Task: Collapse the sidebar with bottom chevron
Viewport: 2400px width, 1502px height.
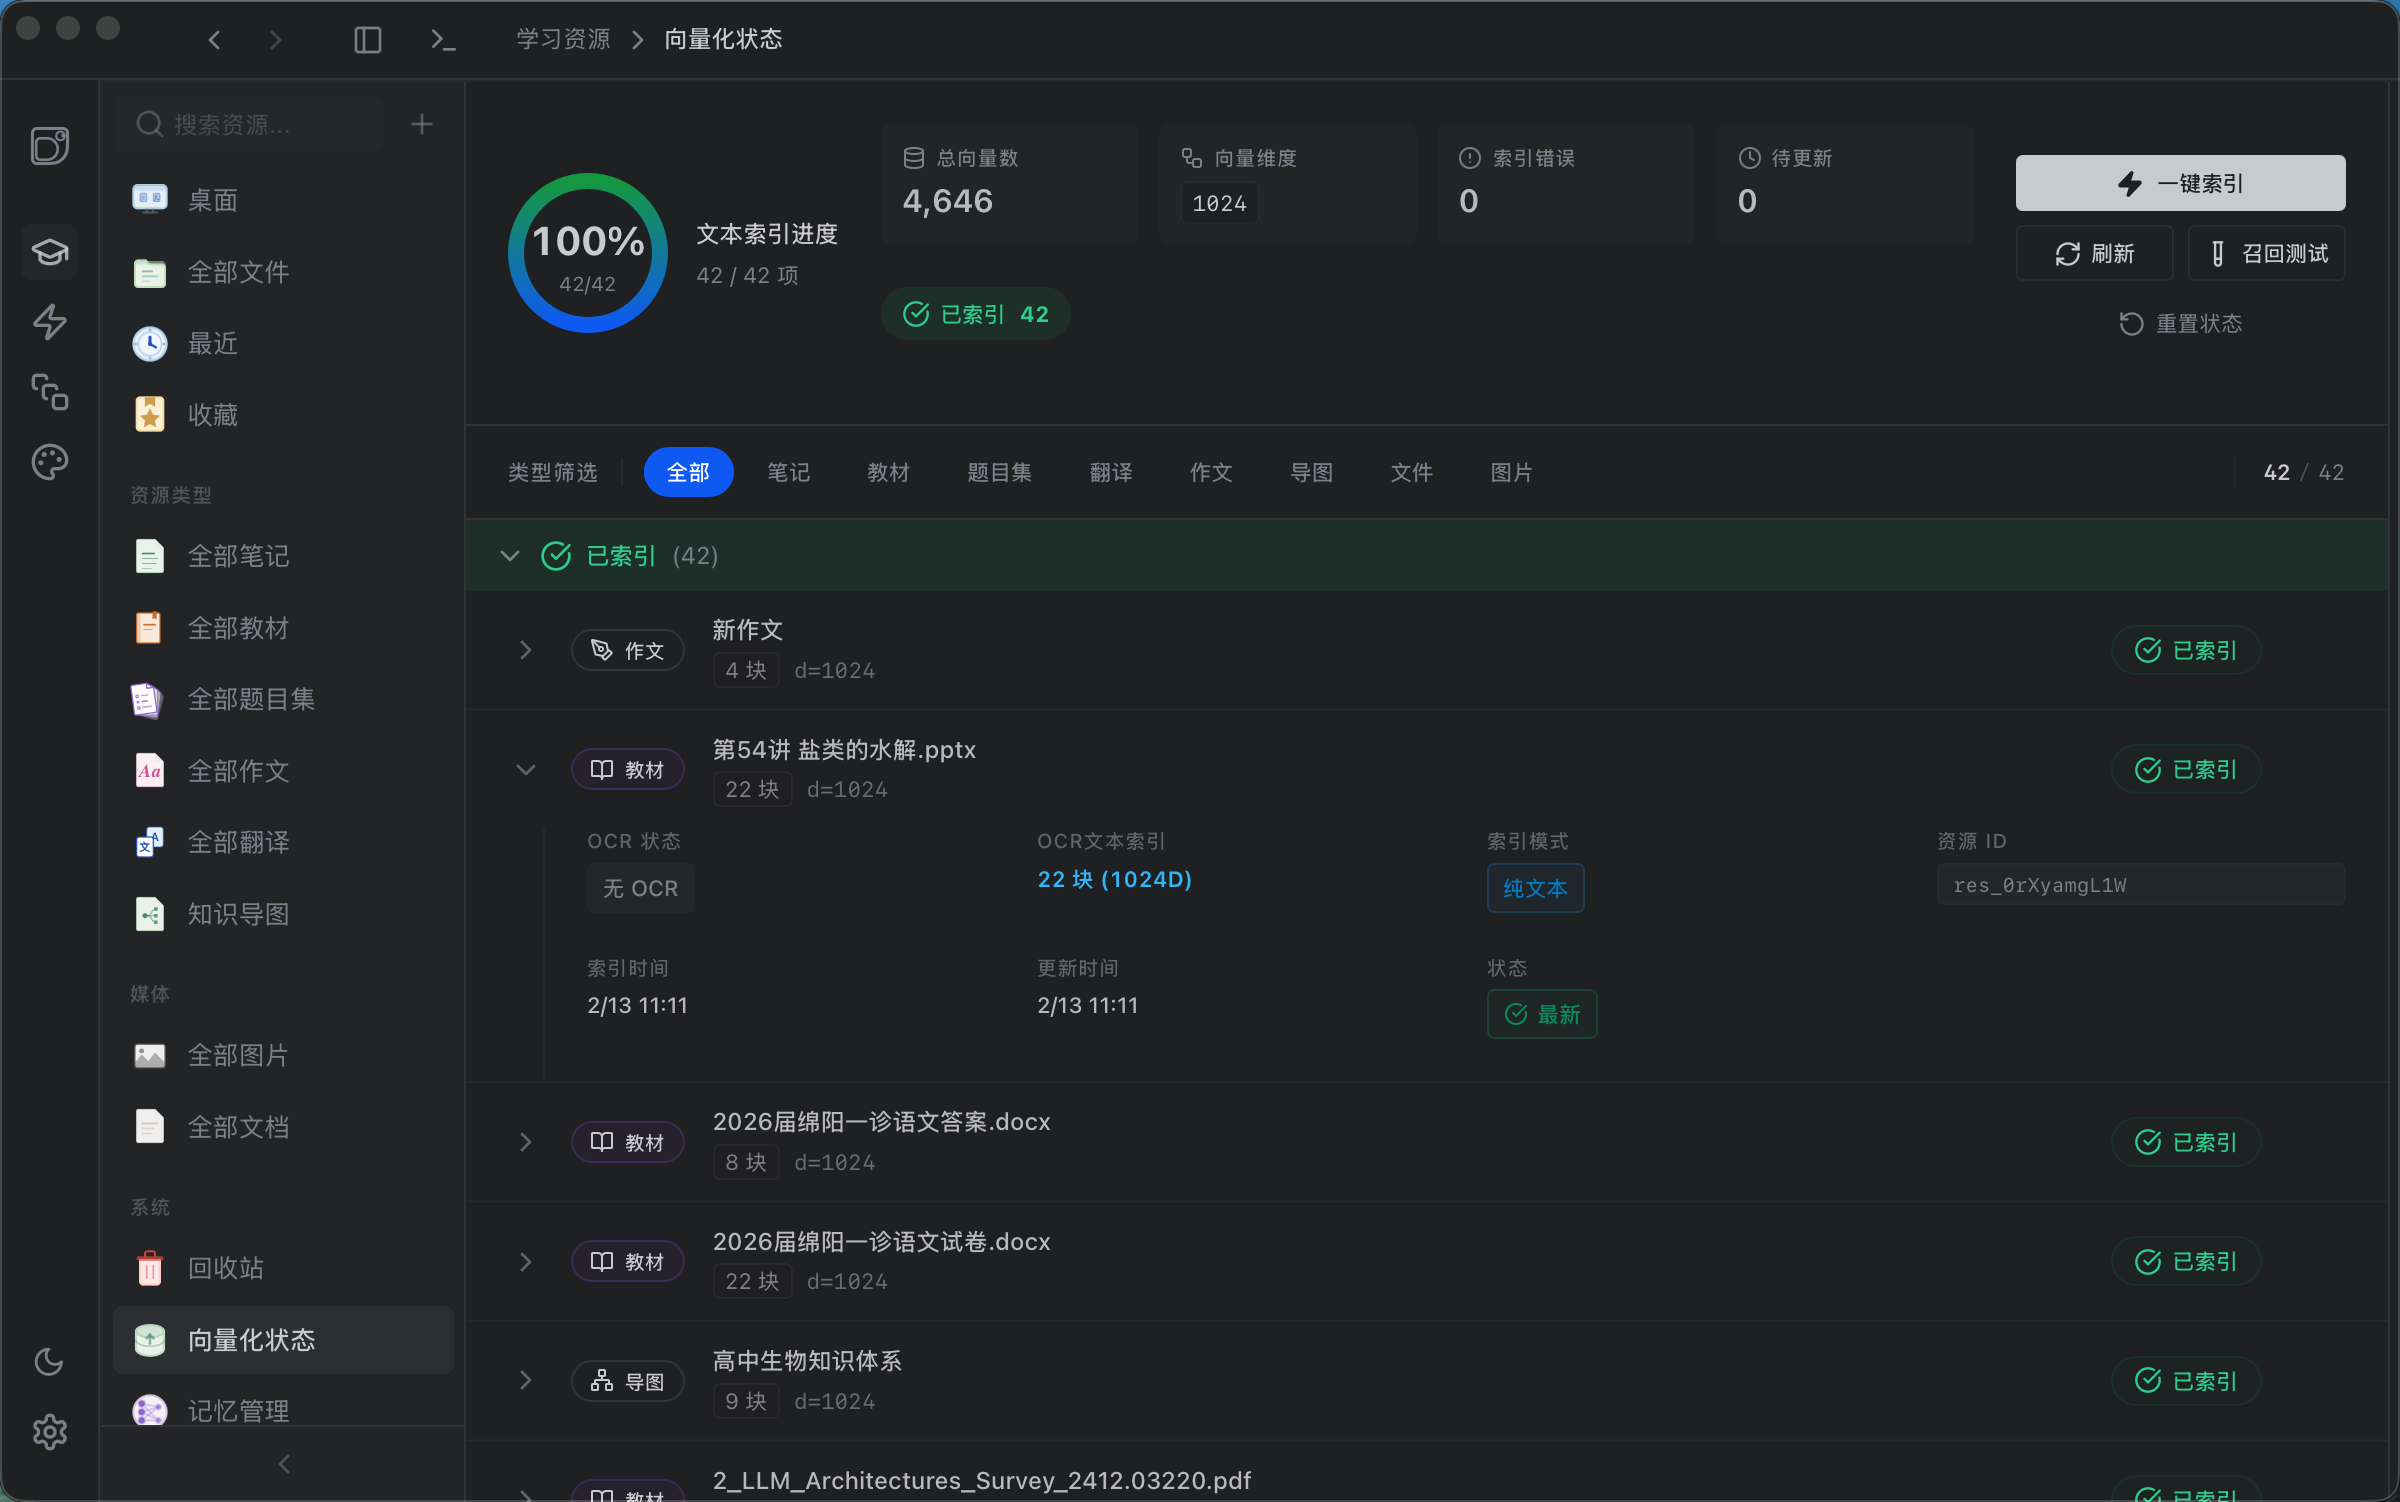Action: [x=284, y=1464]
